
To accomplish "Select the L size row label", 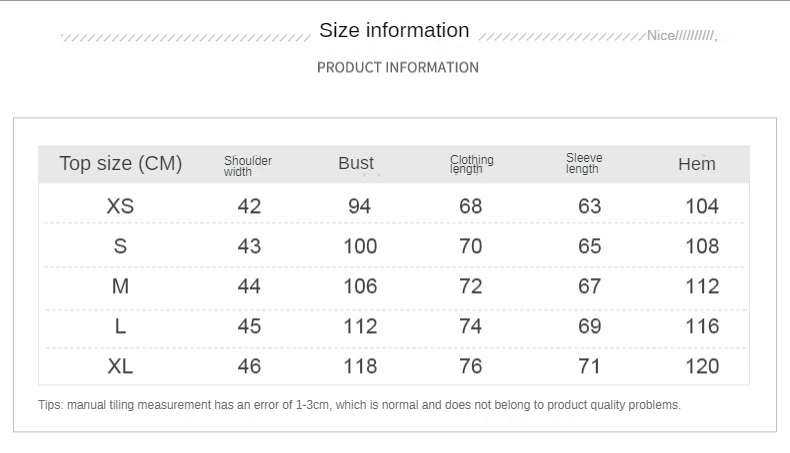I will pos(120,326).
